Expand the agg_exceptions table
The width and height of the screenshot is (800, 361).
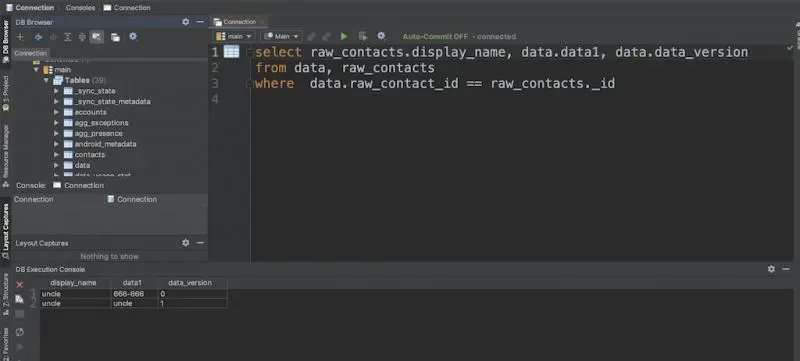56,123
